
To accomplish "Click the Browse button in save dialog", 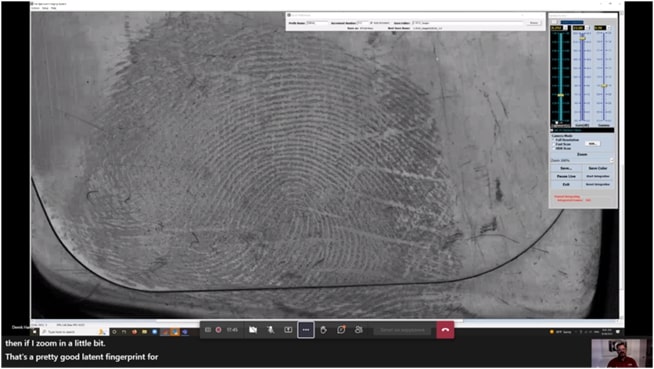I will [533, 23].
